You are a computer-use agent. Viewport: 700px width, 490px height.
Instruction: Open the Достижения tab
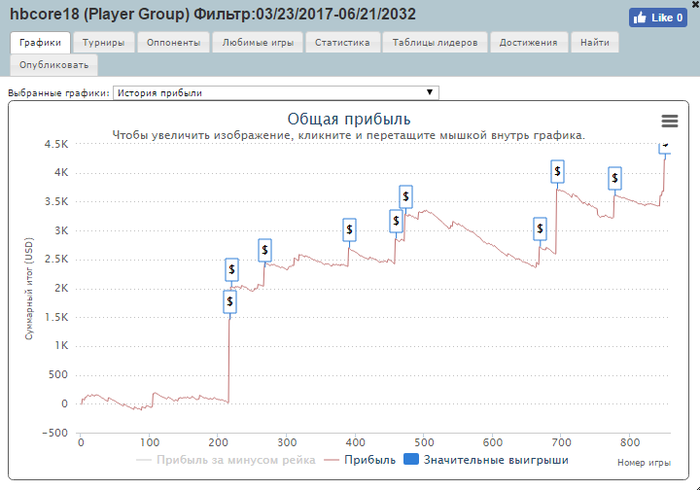coord(529,42)
